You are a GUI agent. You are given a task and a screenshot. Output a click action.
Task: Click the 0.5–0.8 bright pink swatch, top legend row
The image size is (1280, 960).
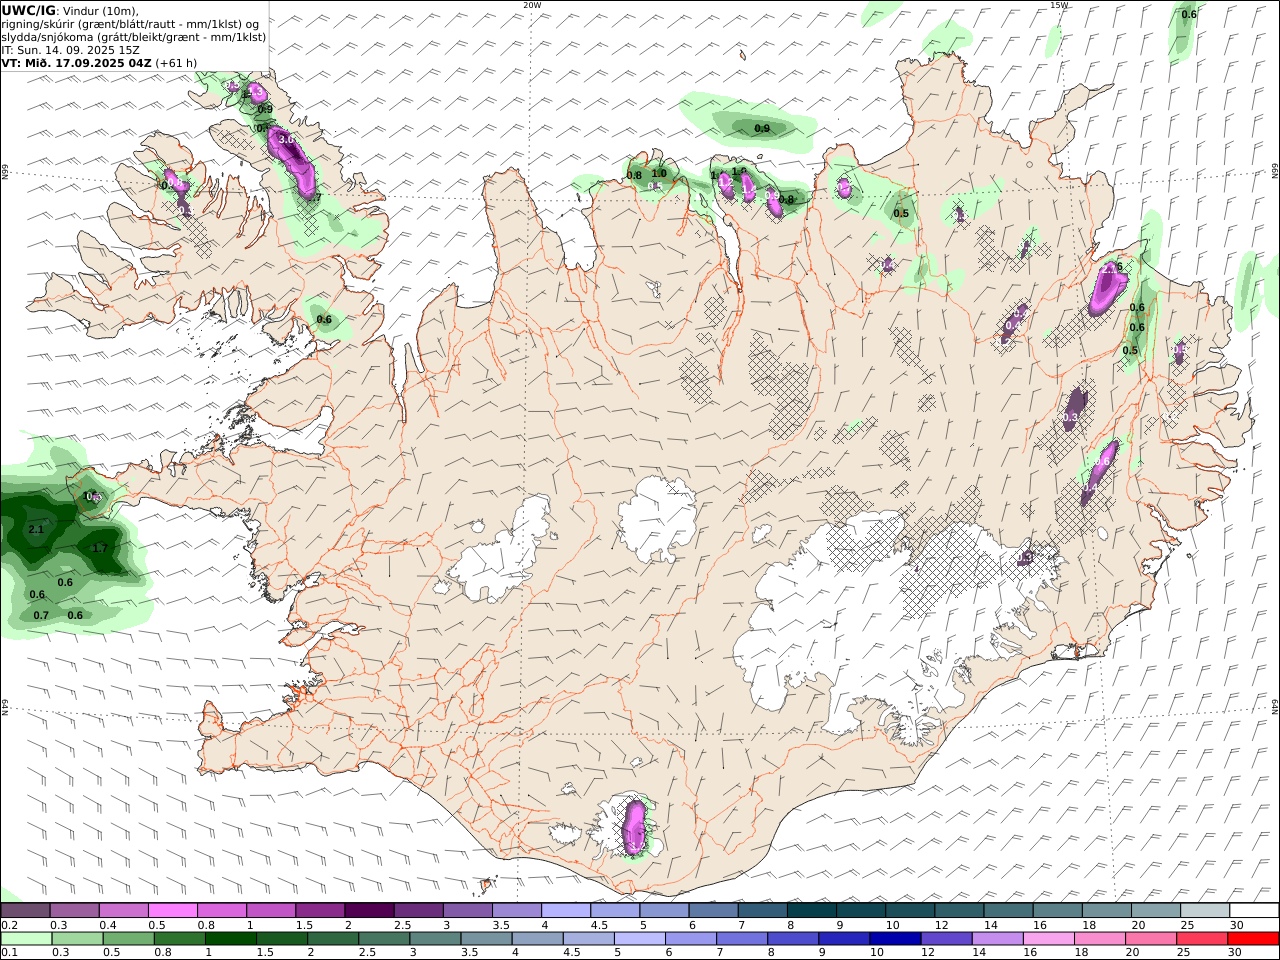click(172, 911)
